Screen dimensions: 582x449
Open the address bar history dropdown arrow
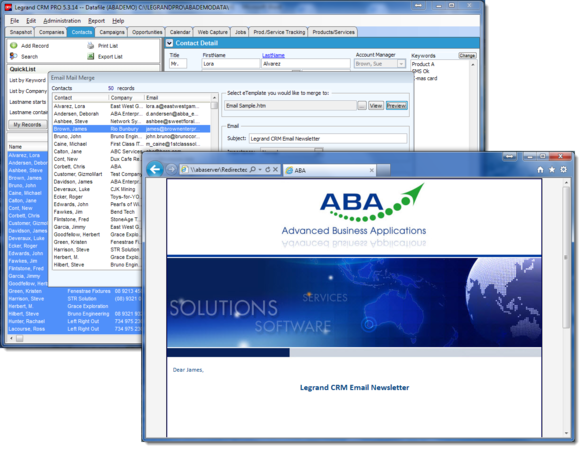point(260,170)
